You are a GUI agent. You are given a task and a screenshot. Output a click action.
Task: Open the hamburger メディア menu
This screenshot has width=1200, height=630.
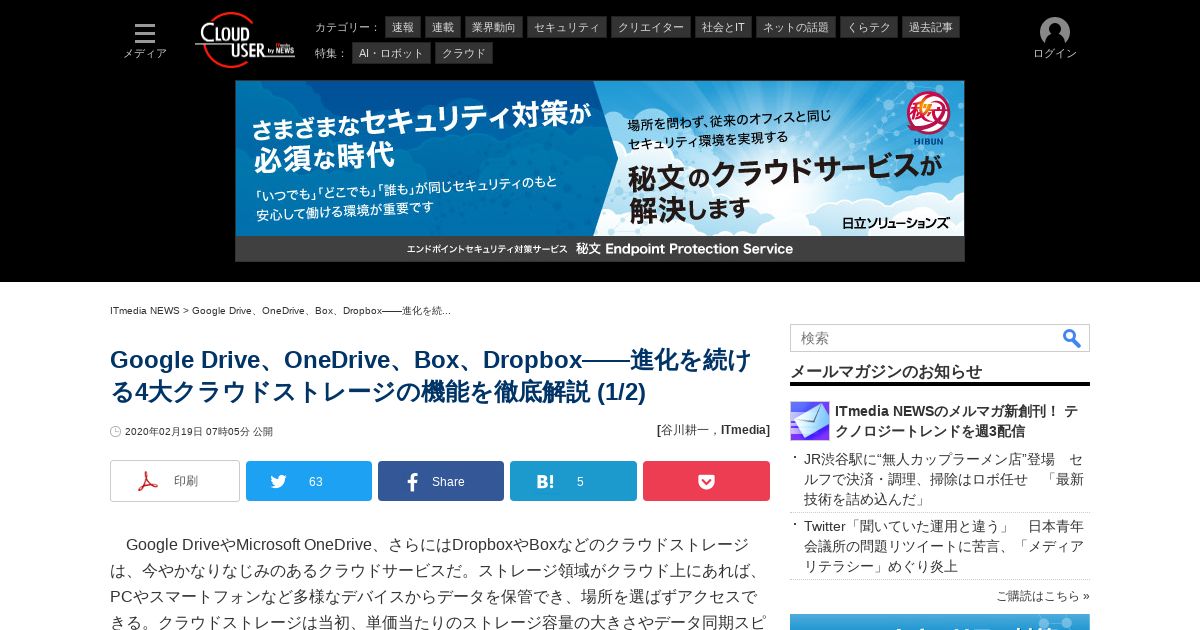point(145,41)
